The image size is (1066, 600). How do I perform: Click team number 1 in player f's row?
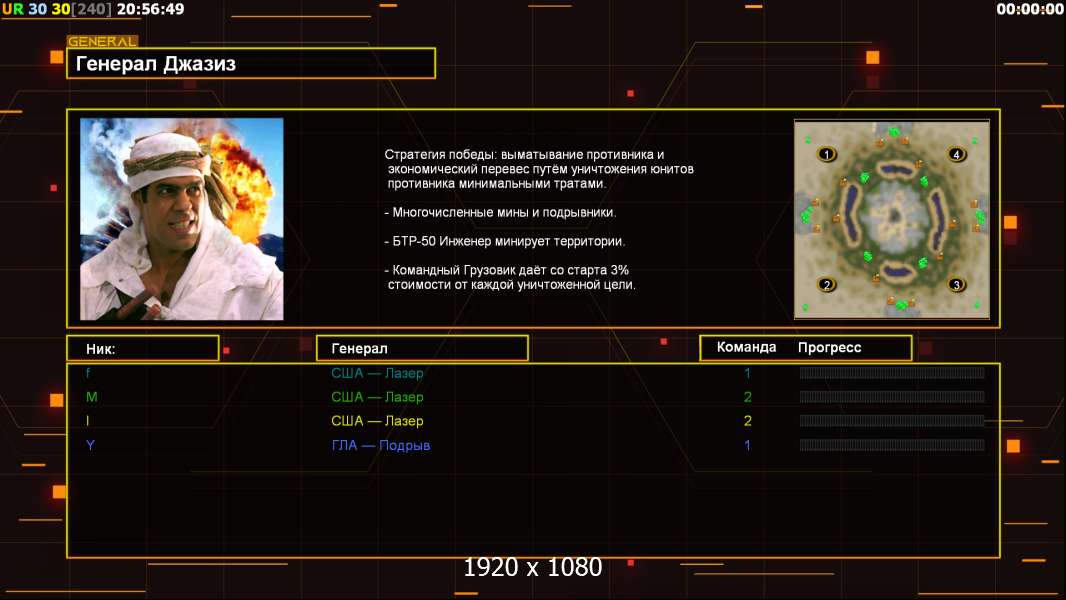tap(747, 373)
